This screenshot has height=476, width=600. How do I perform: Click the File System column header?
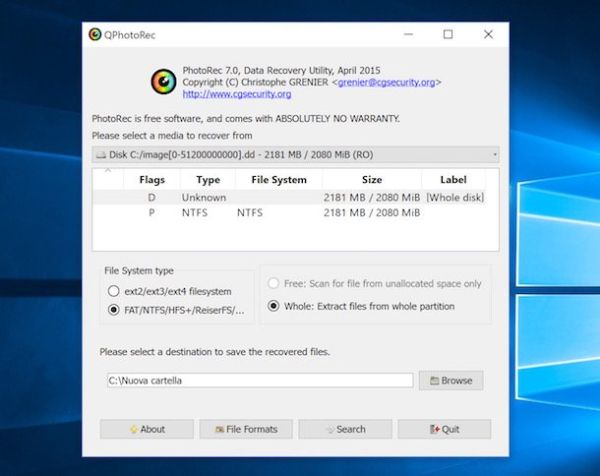tap(278, 180)
